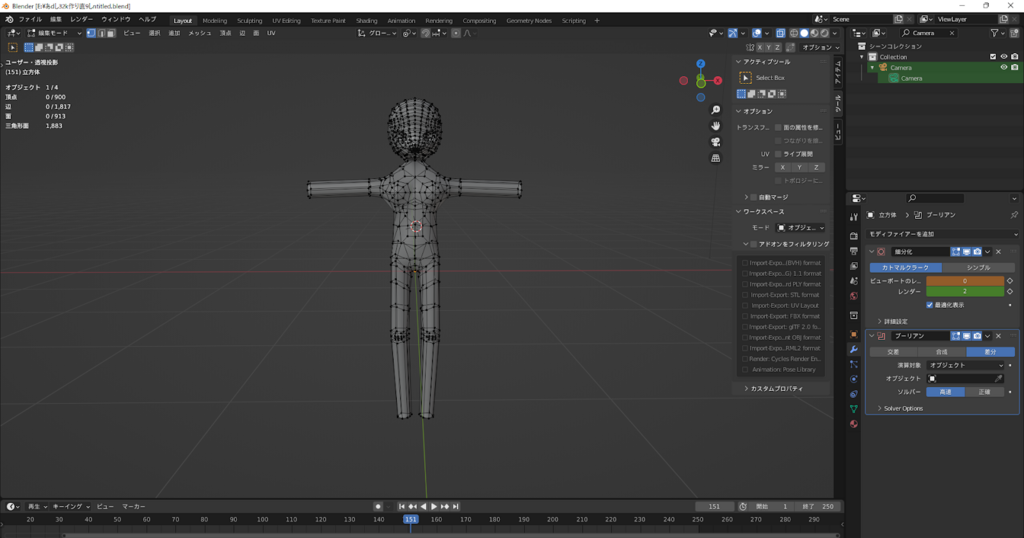Open the 演算対象 オブジェクト dropdown
Image resolution: width=1024 pixels, height=538 pixels.
click(x=965, y=365)
